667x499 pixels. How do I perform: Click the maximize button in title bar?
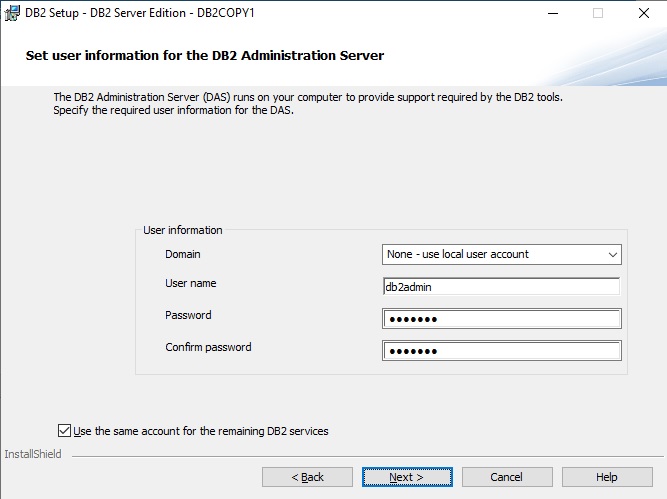[598, 13]
